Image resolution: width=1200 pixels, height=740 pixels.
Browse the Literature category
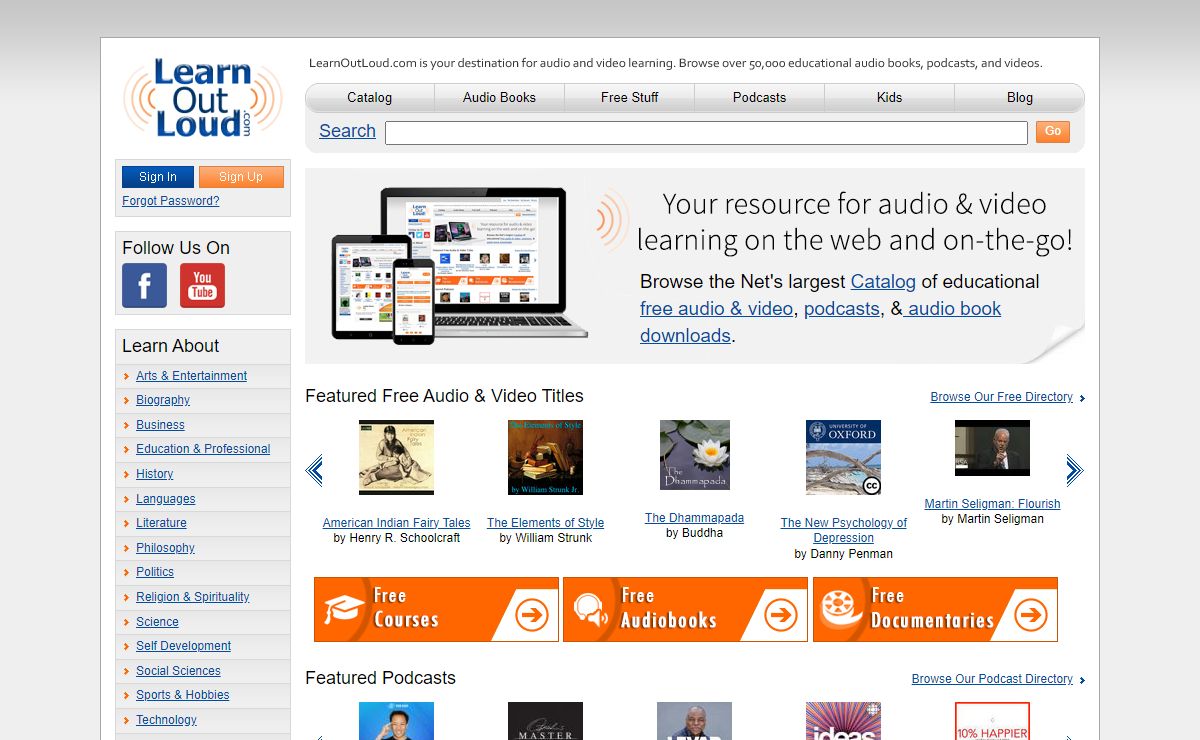click(161, 523)
